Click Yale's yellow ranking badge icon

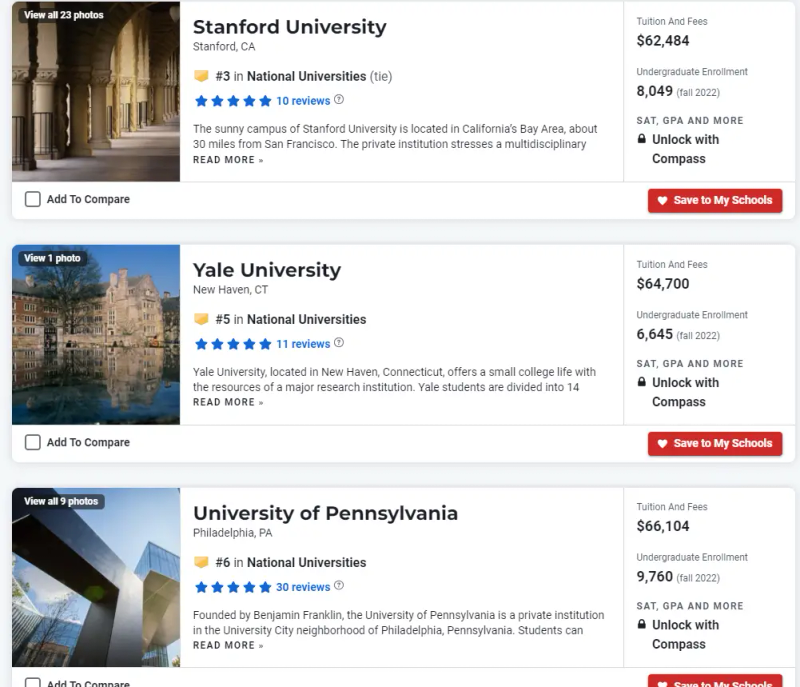[x=201, y=319]
